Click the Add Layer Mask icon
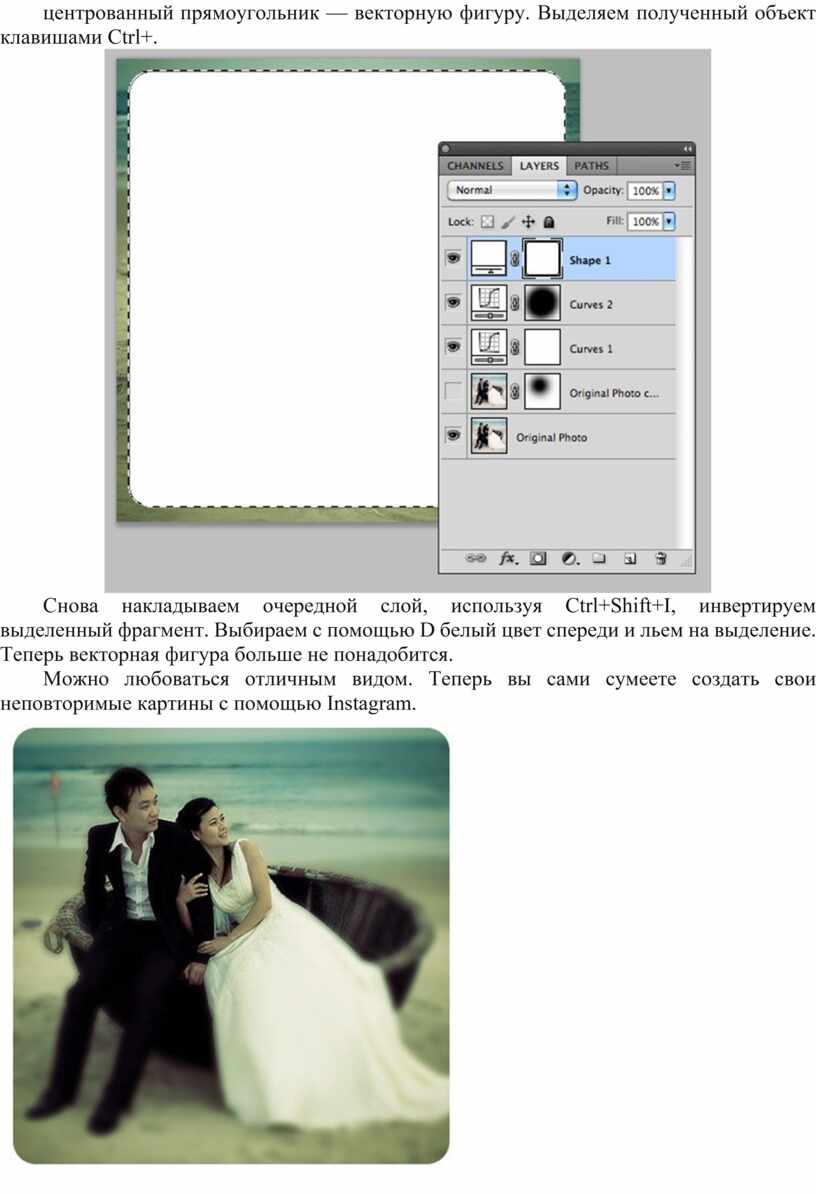Image resolution: width=816 pixels, height=1194 pixels. [538, 558]
